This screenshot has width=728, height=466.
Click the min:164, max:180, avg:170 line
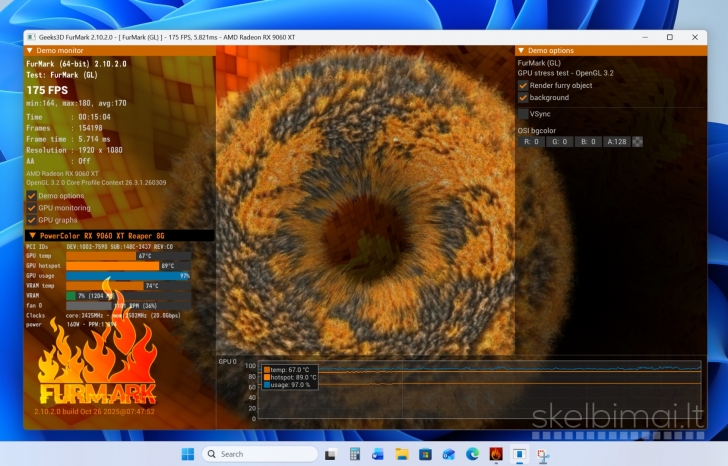point(76,103)
